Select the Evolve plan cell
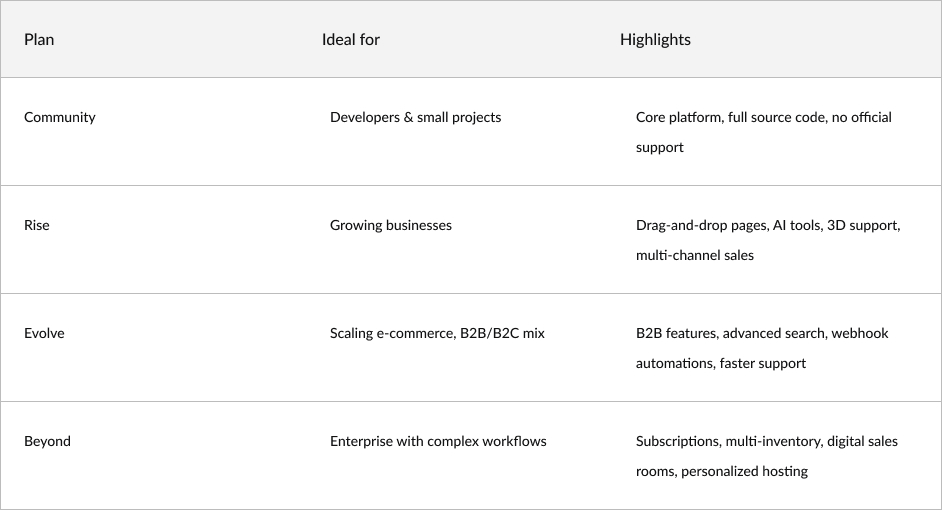The width and height of the screenshot is (942, 510). 44,333
